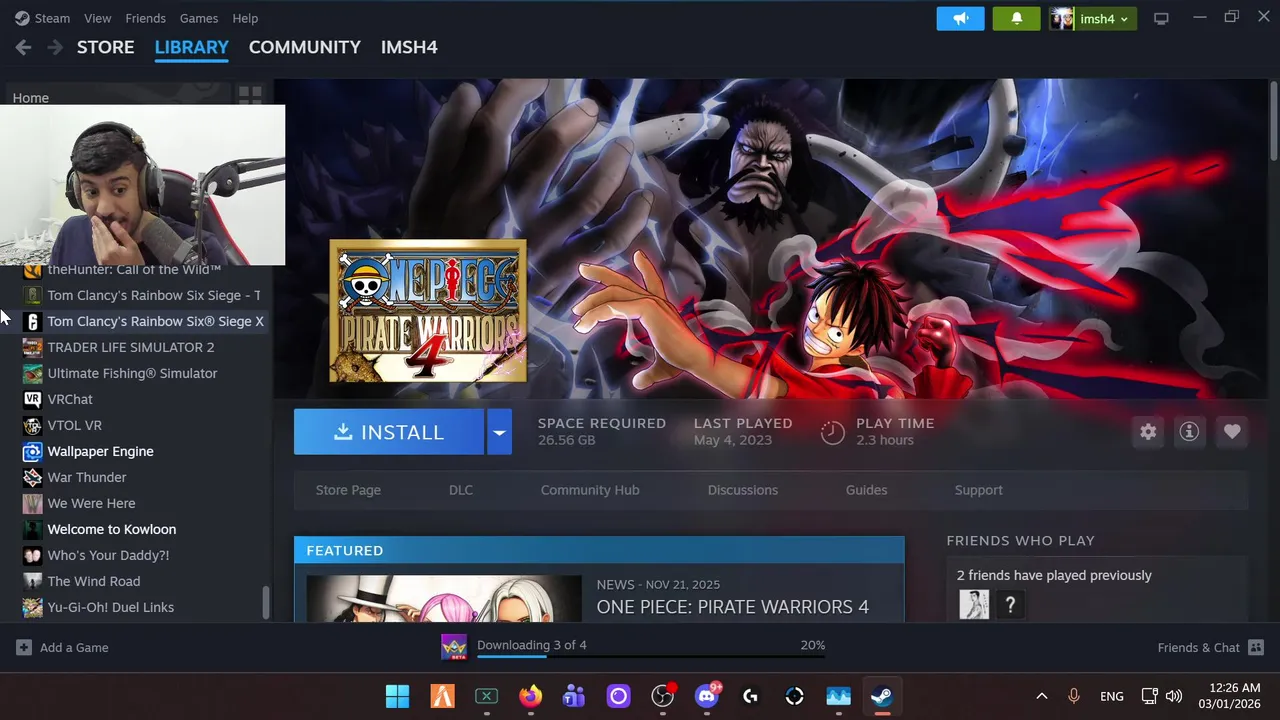1280x720 pixels.
Task: Open the Steam announcements megaphone icon
Action: point(960,19)
